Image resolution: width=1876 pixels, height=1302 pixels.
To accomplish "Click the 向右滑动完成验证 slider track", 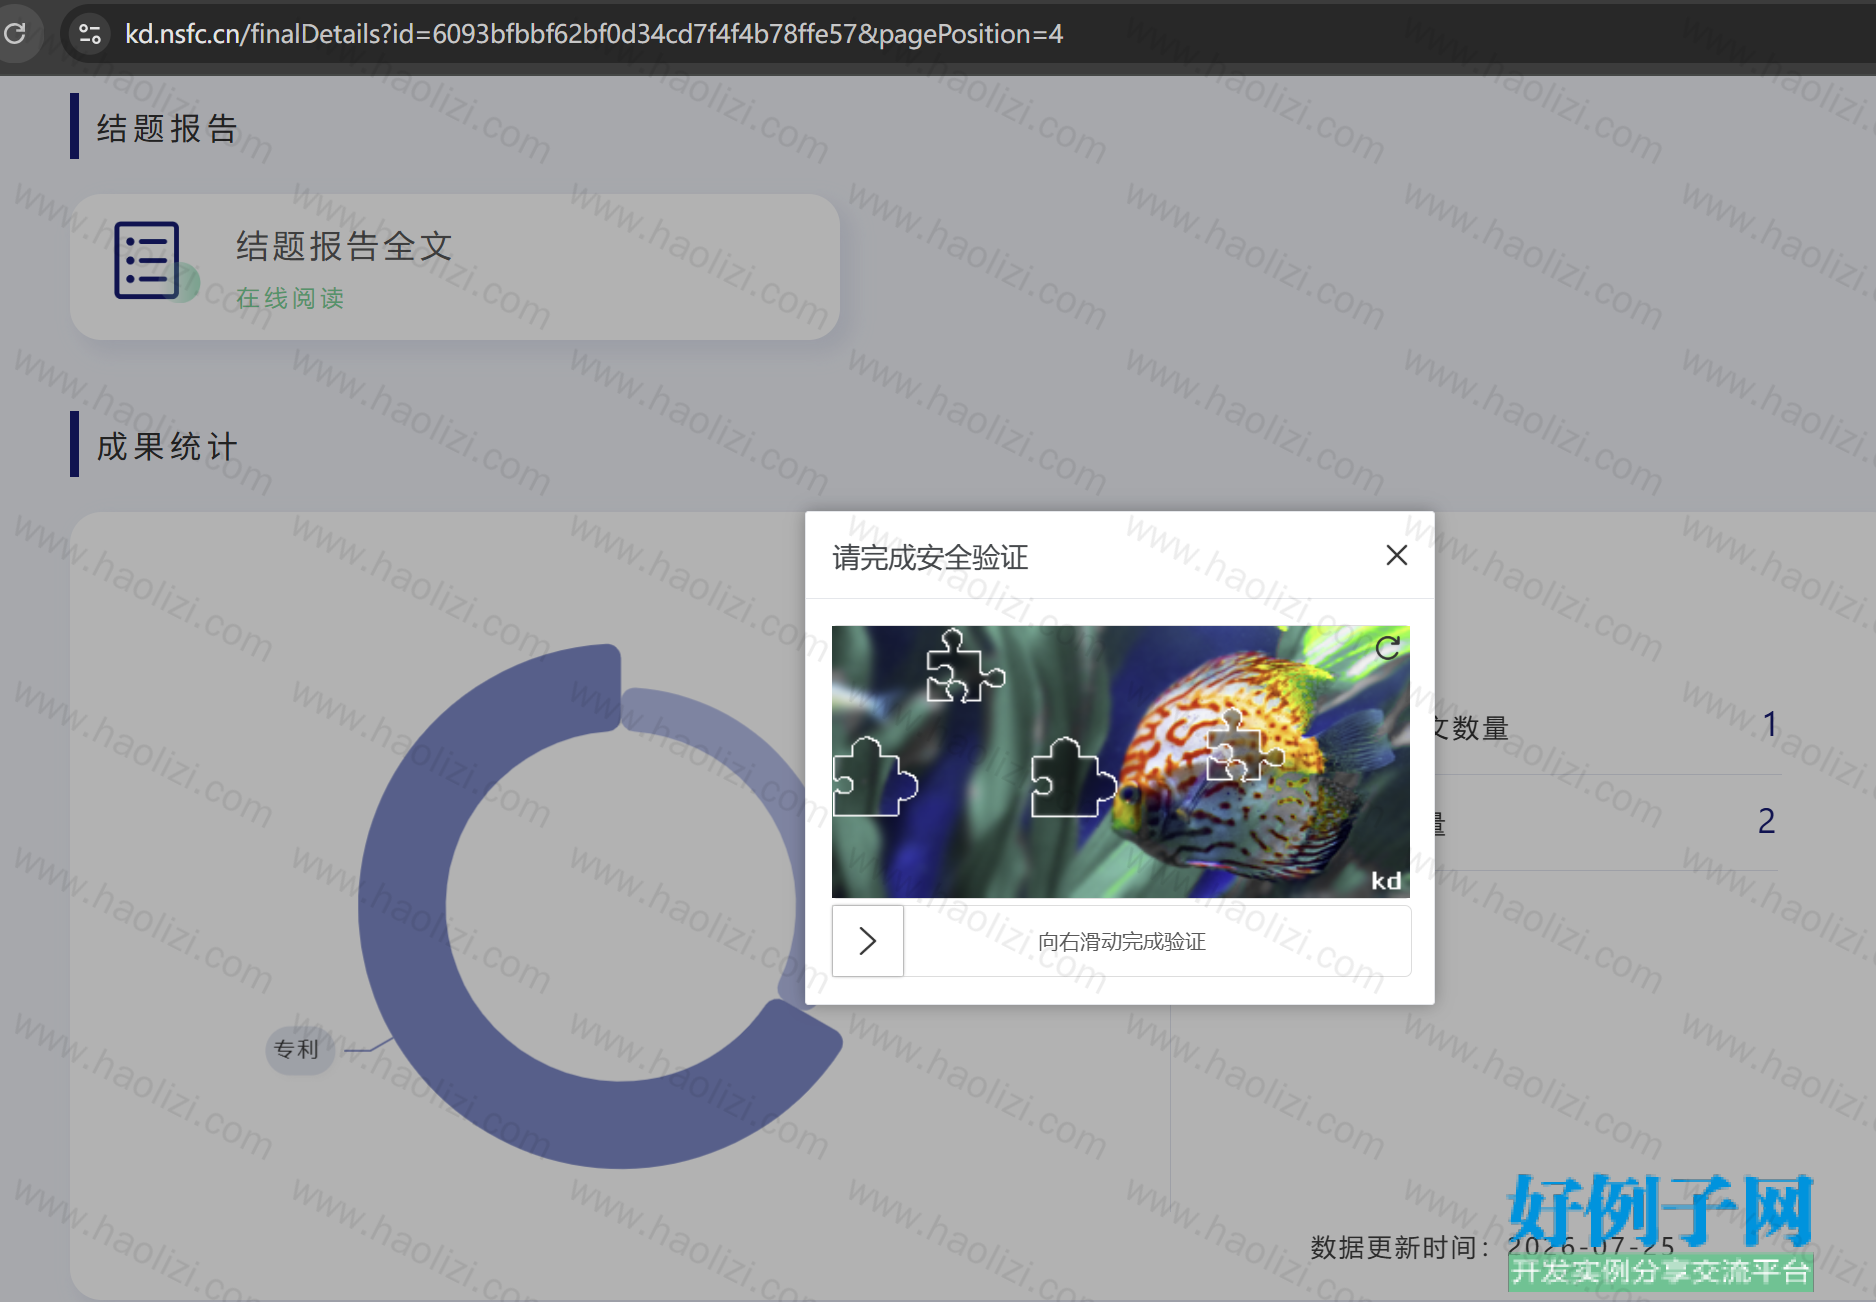I will tap(1121, 941).
